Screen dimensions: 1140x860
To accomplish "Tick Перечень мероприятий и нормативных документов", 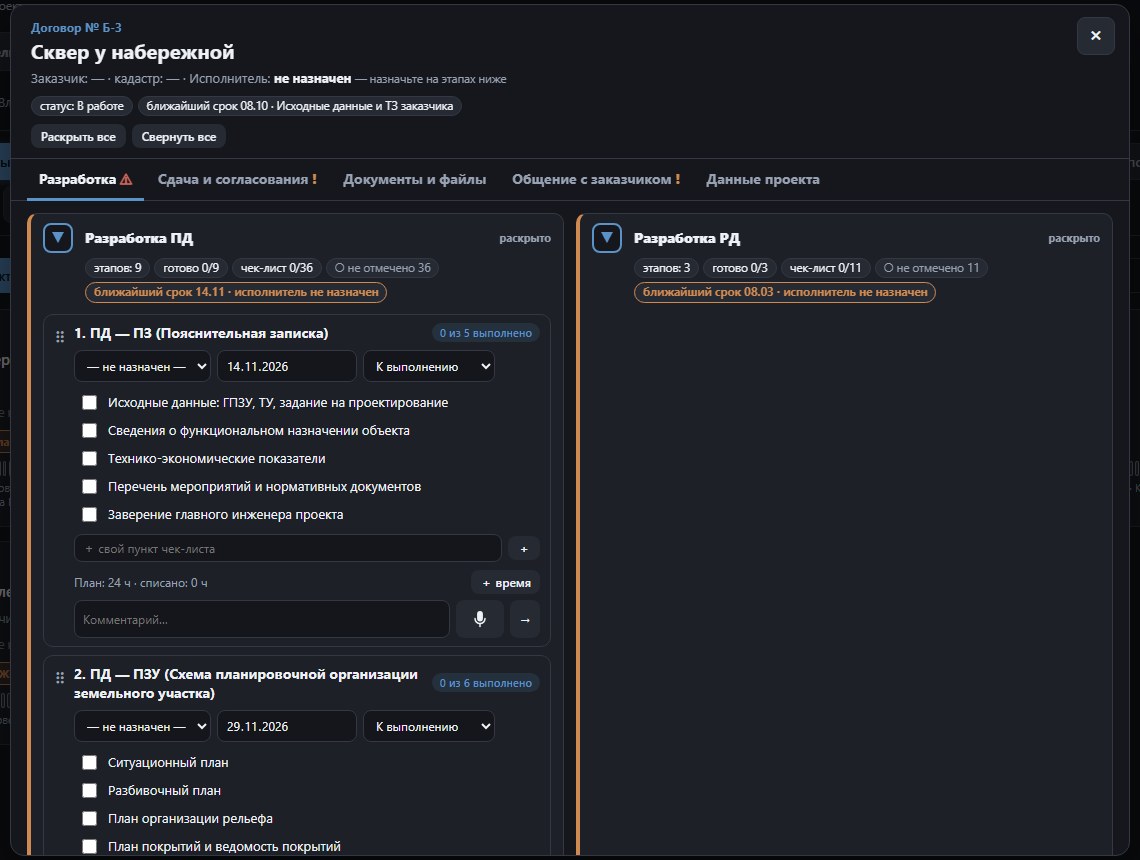I will click(x=89, y=486).
